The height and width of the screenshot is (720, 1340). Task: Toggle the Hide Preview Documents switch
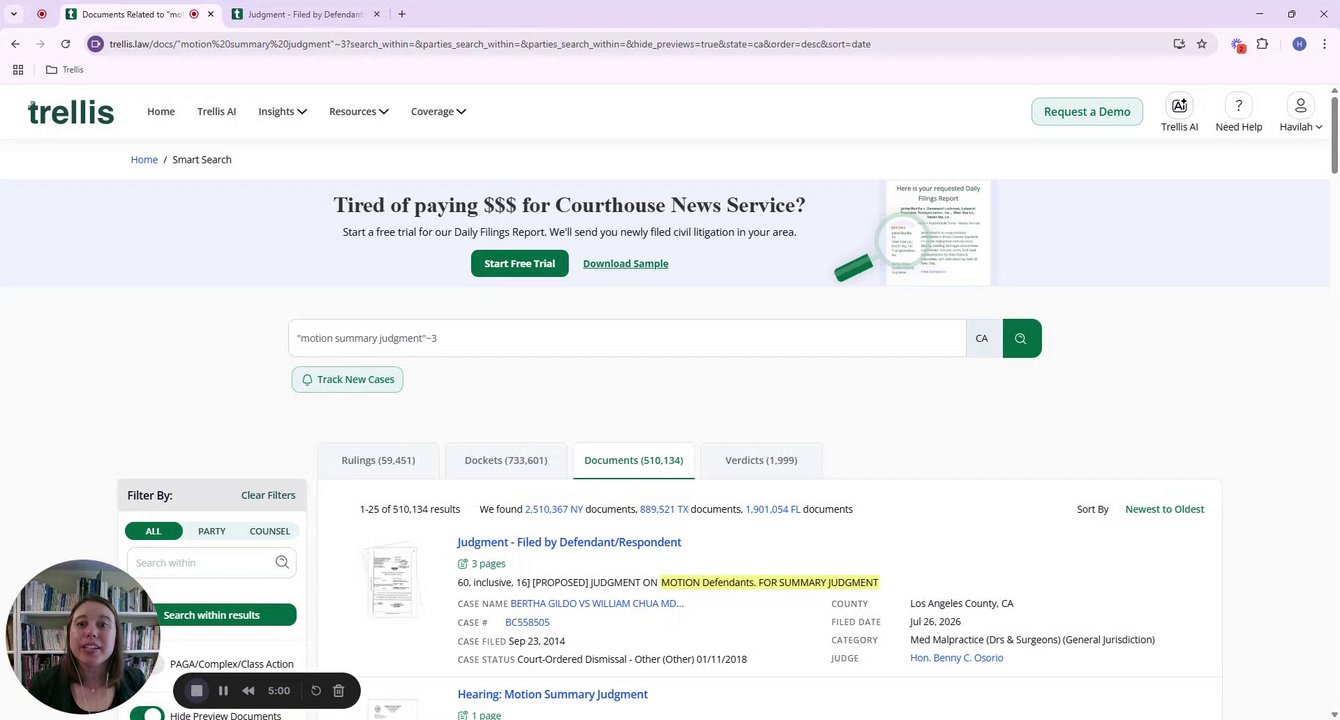(x=148, y=714)
